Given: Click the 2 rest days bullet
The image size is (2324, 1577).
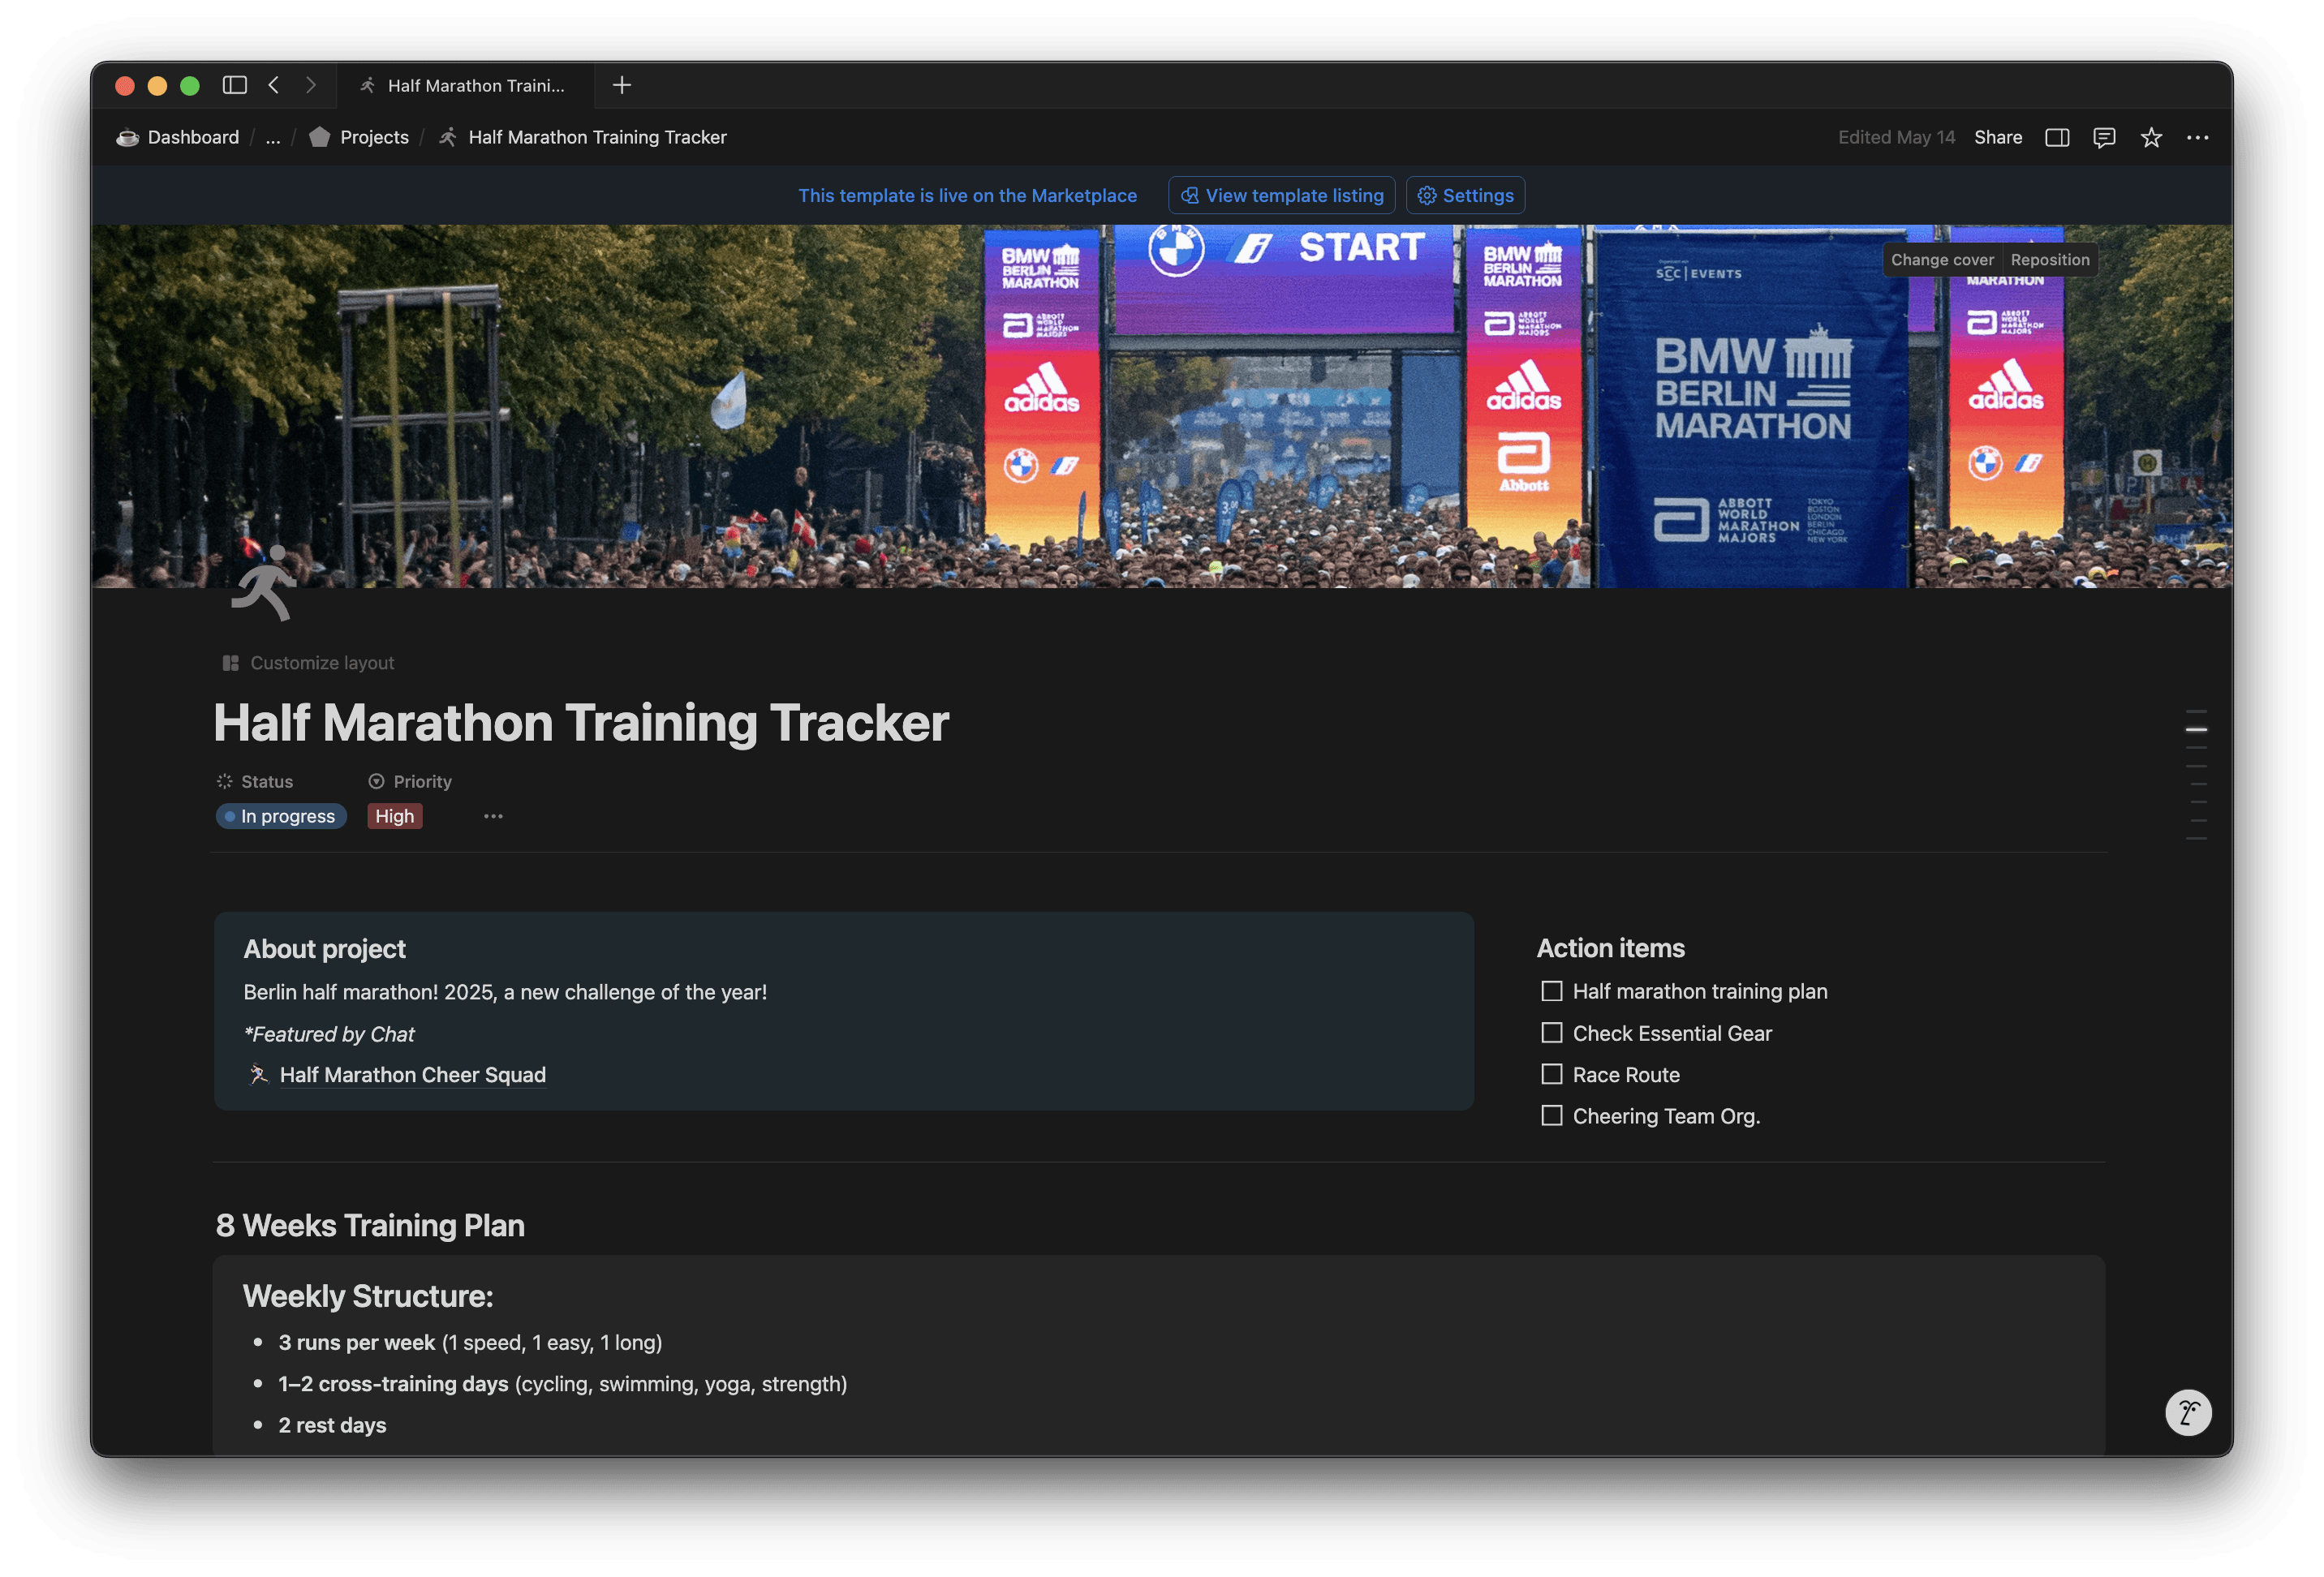Looking at the screenshot, I should pos(332,1425).
